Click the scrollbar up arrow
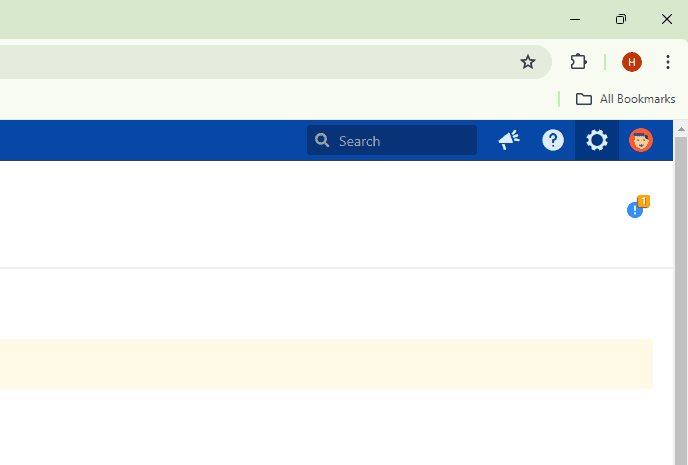 [681, 129]
